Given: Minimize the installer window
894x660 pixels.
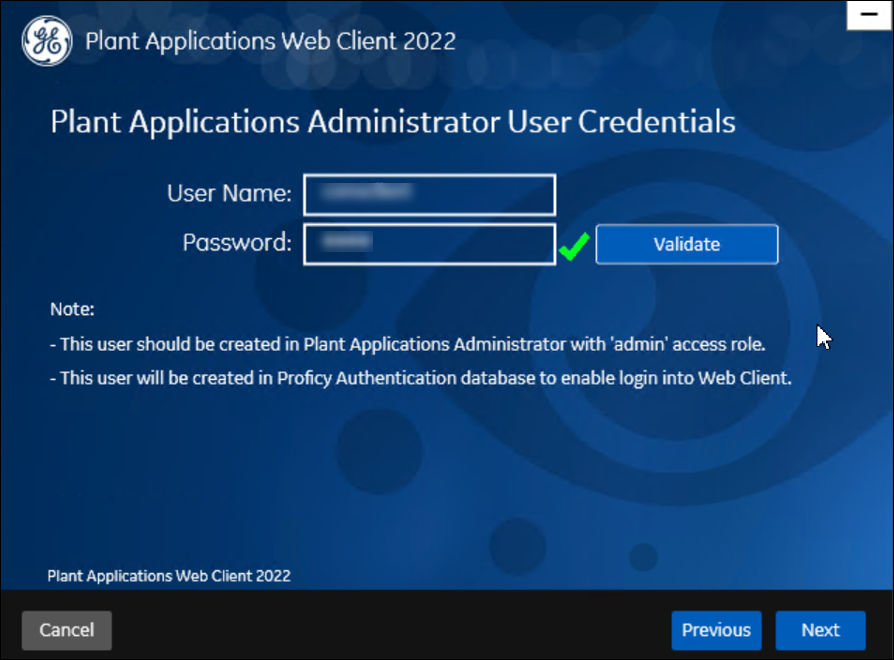Looking at the screenshot, I should pos(869,15).
